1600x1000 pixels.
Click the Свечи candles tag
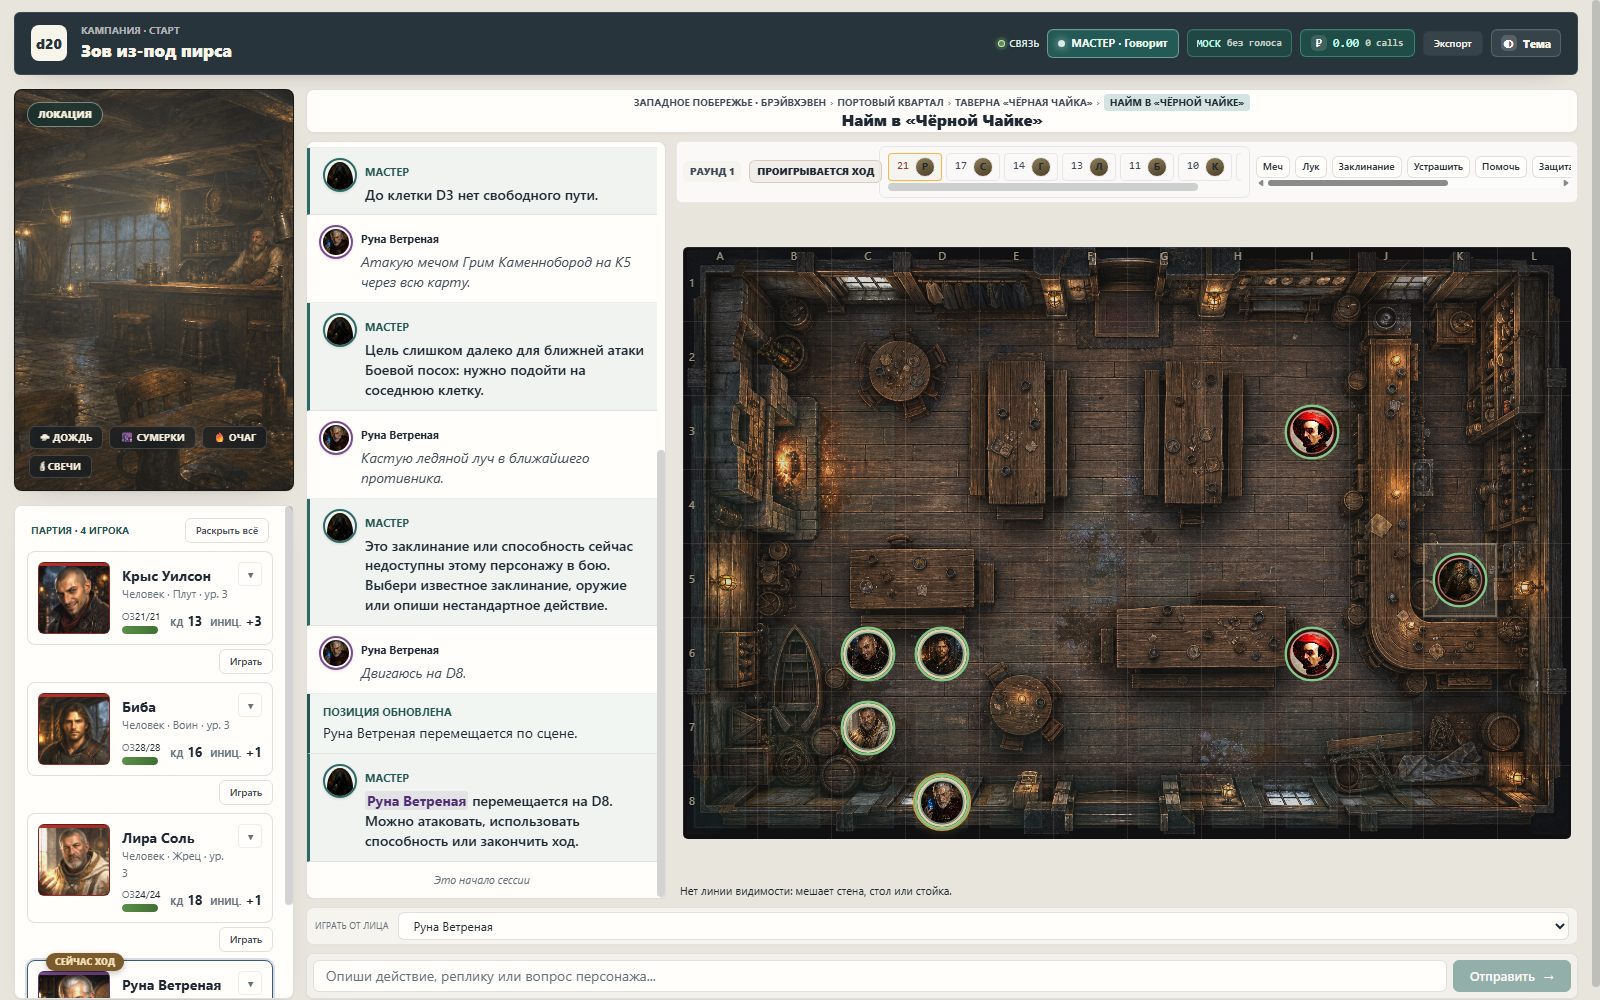(61, 466)
